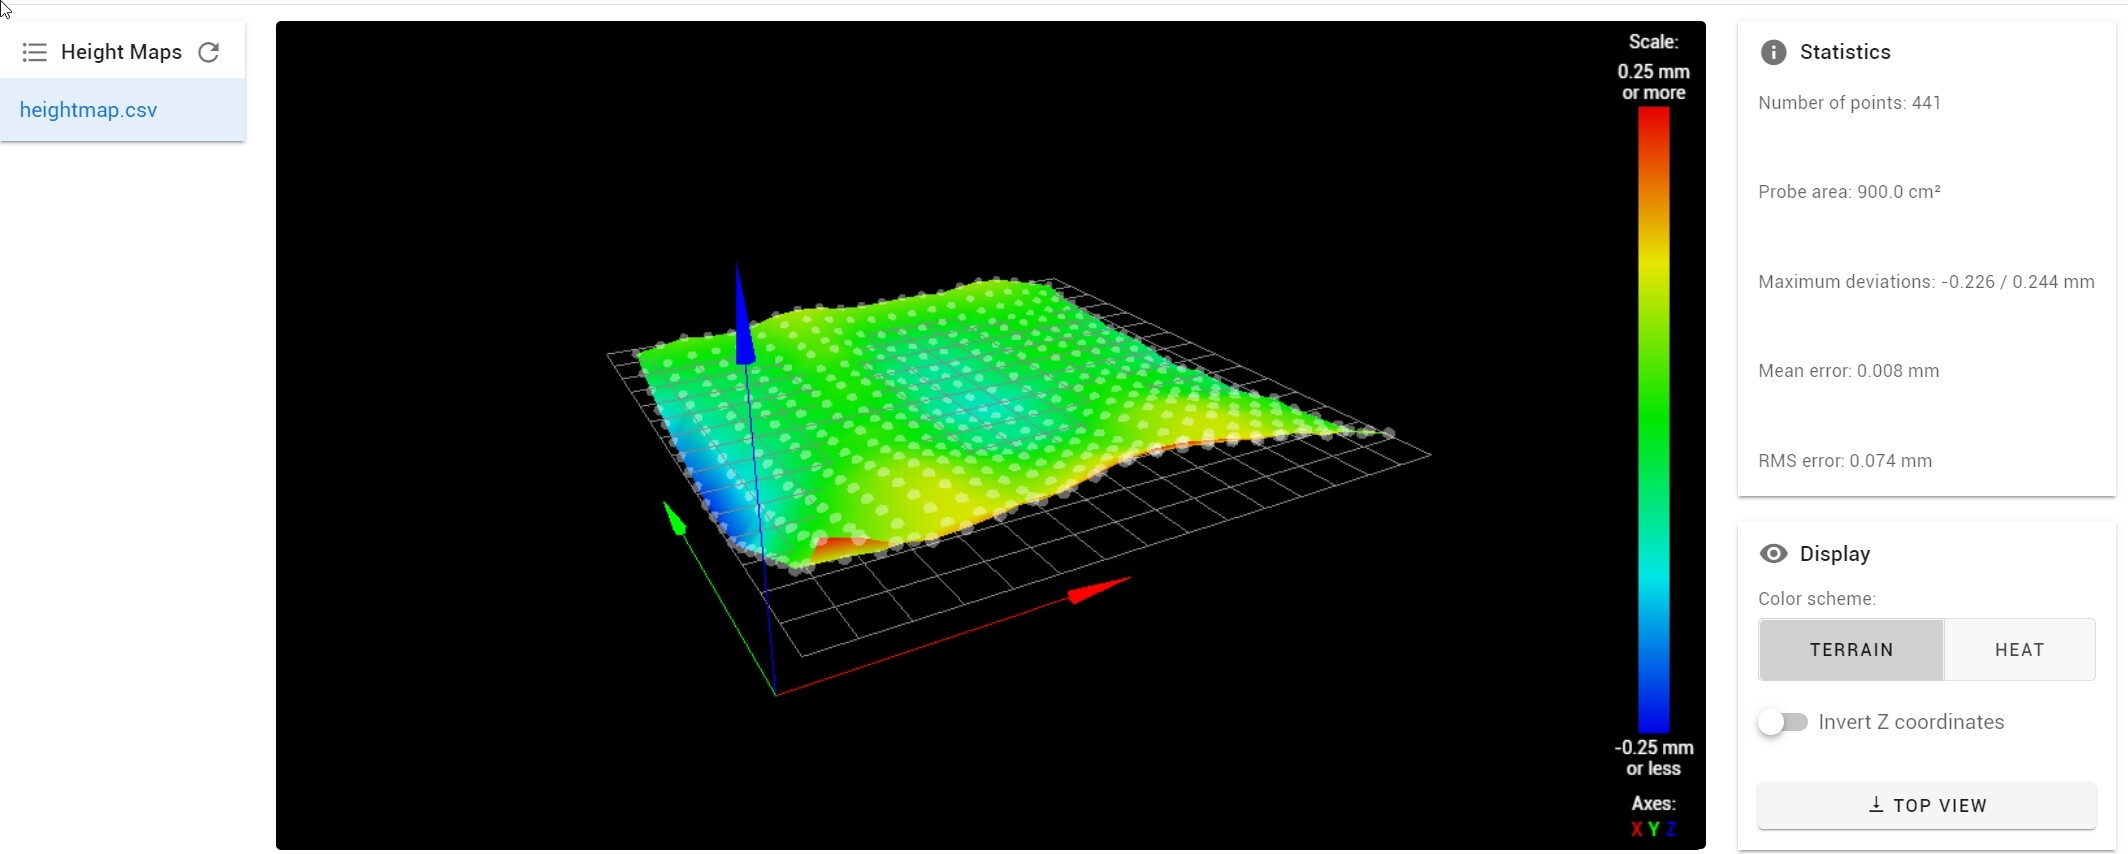Click the 'Invert Z coordinates' label

point(1911,722)
